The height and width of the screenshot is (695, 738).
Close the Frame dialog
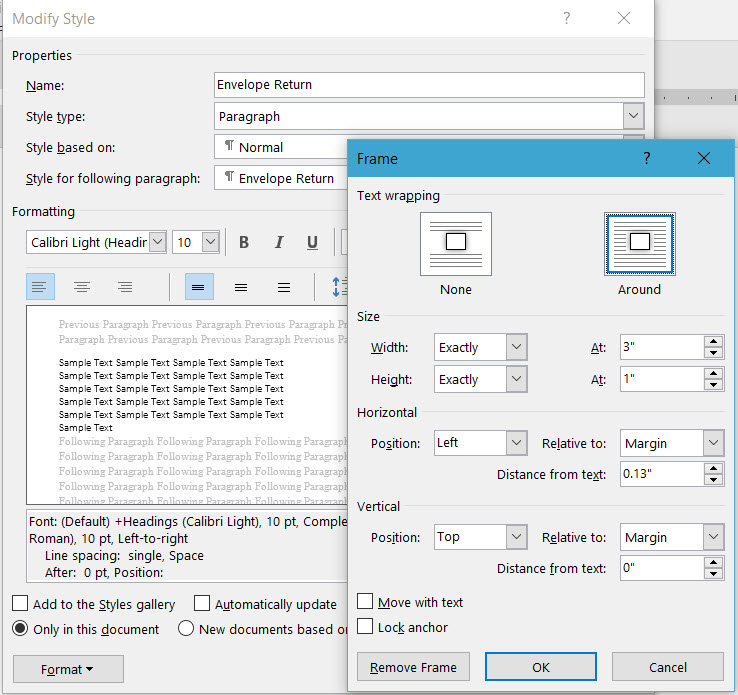click(704, 158)
